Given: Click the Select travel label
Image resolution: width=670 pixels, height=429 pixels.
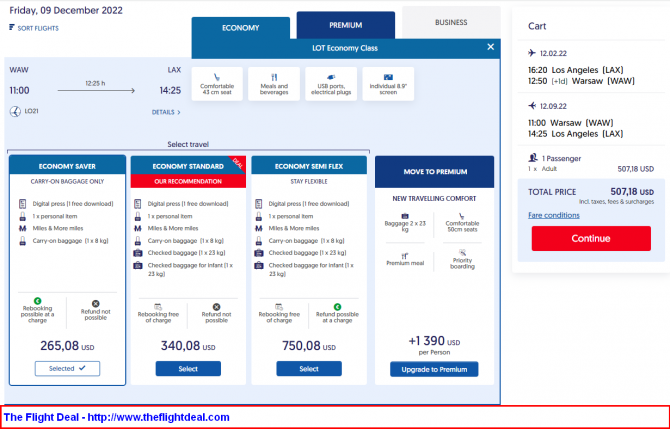Looking at the screenshot, I should (188, 144).
